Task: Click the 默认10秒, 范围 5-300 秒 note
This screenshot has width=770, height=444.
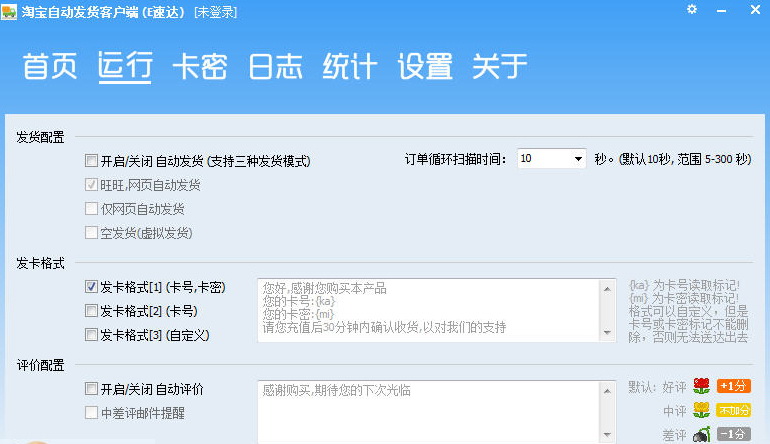Action: click(686, 159)
